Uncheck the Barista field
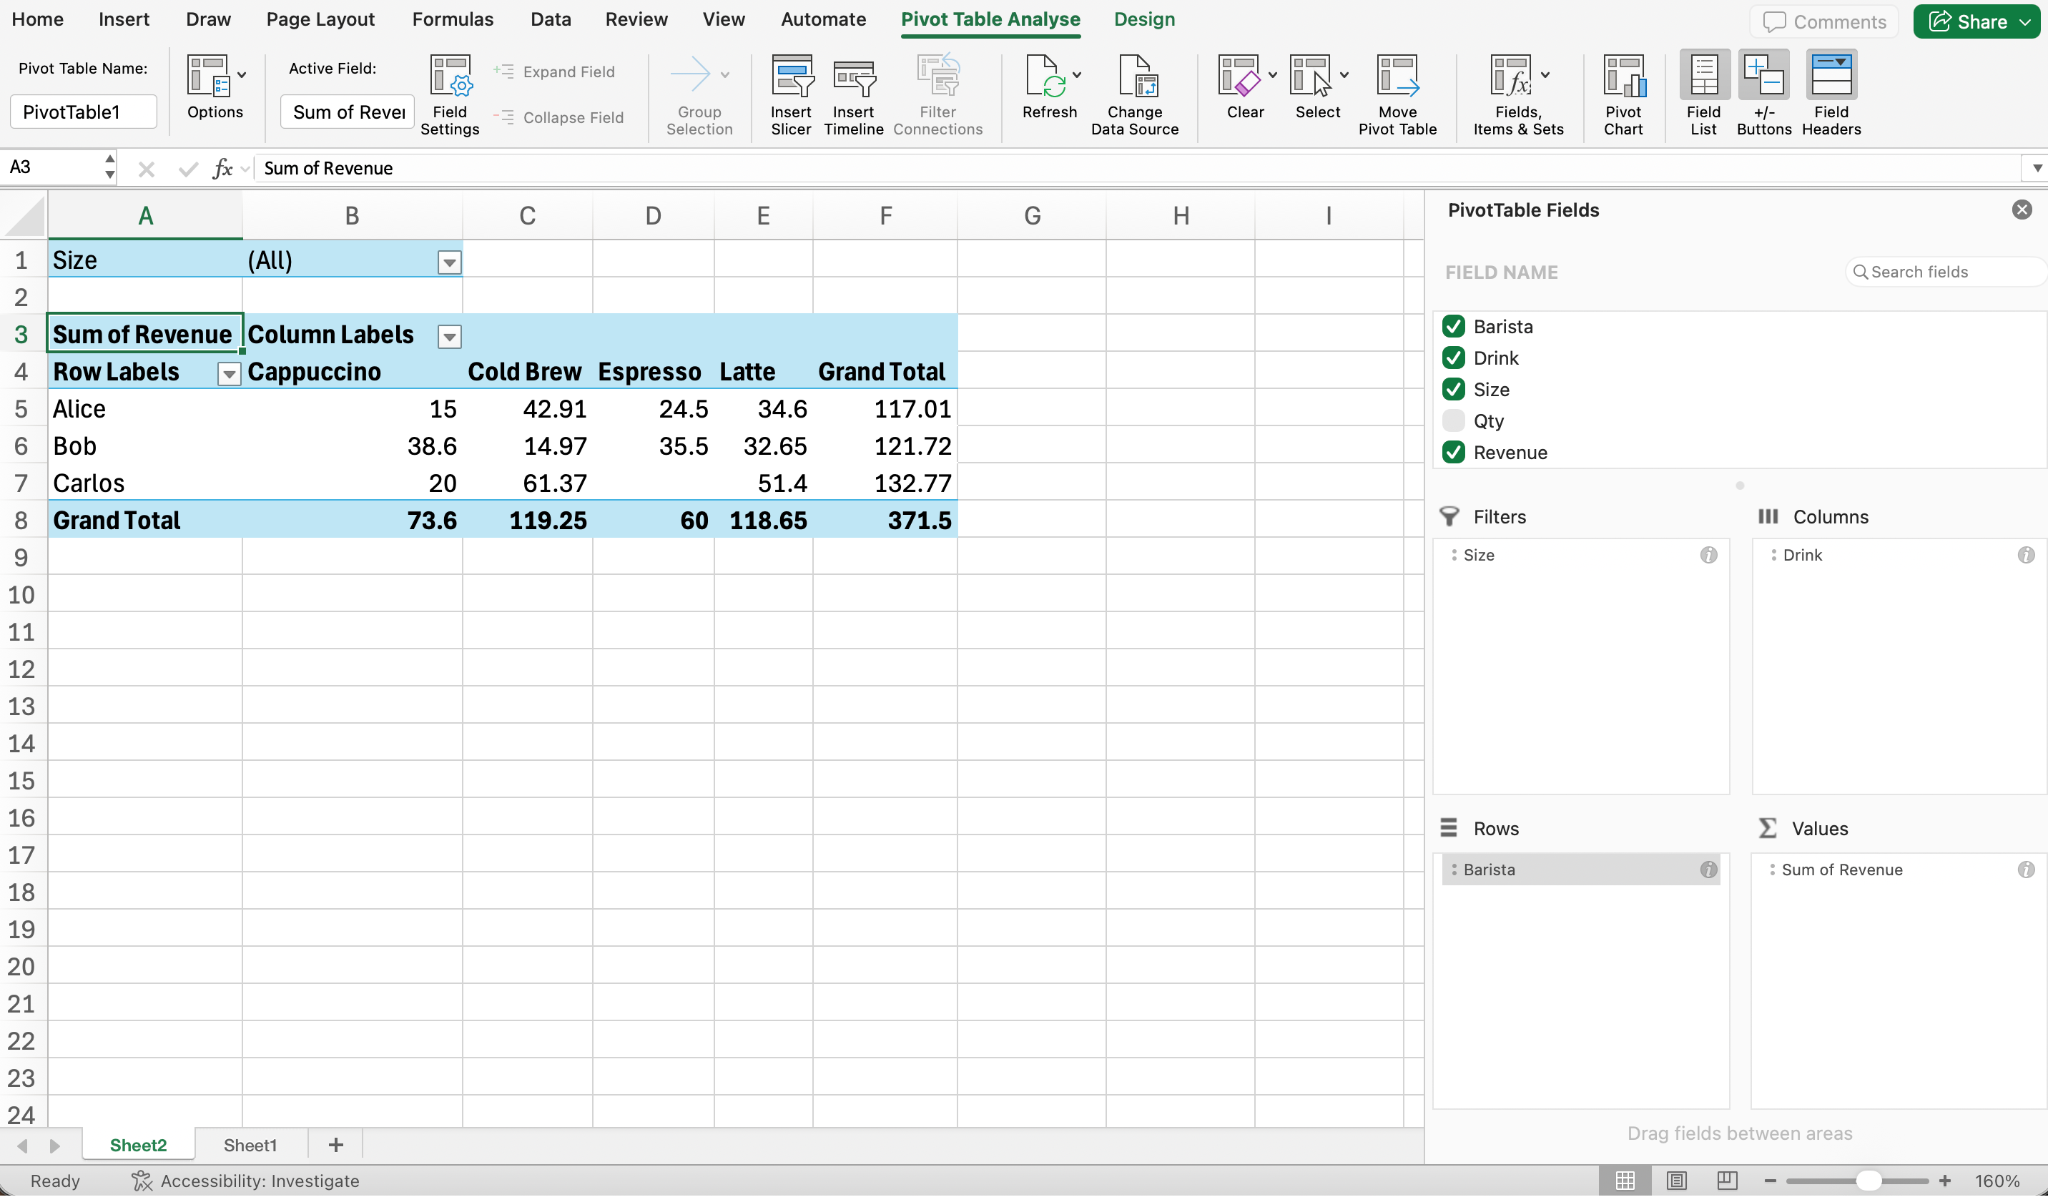 [x=1454, y=326]
